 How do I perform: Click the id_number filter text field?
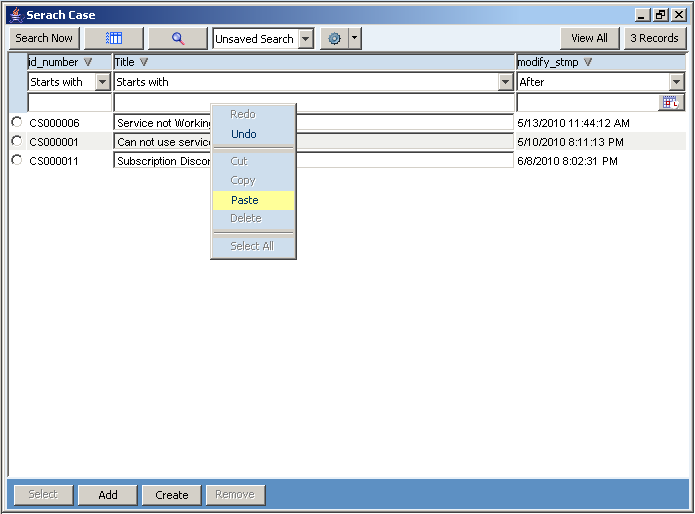pyautogui.click(x=69, y=102)
